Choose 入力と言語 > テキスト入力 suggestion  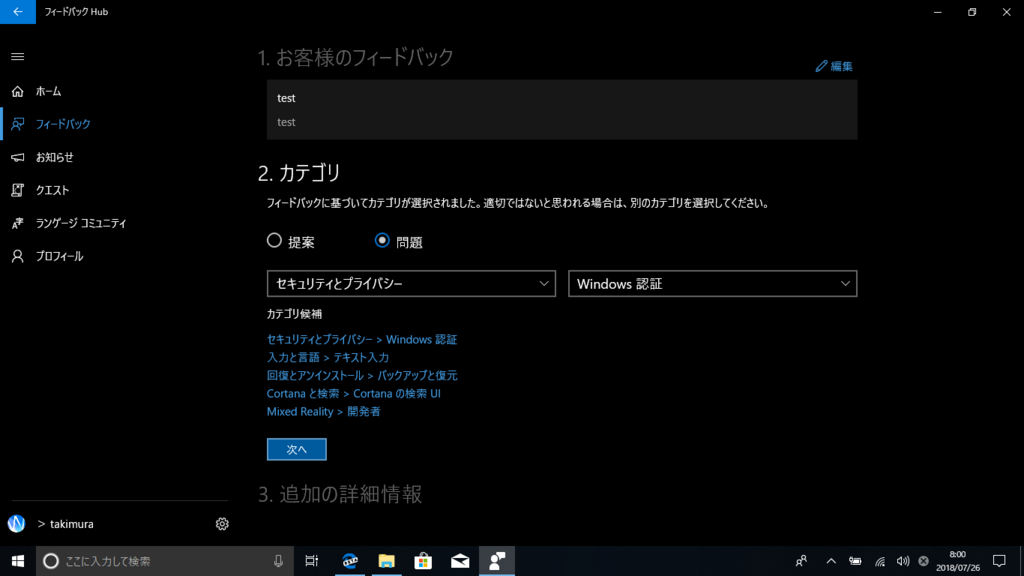[x=328, y=357]
